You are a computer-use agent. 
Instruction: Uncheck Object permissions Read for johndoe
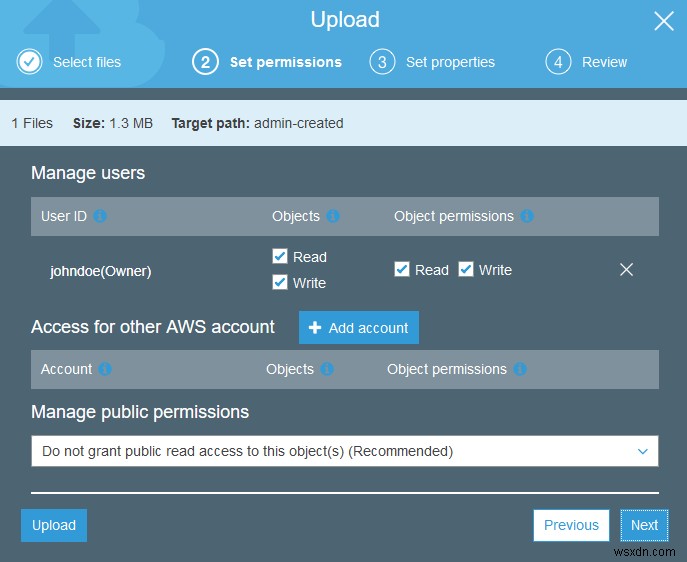[402, 269]
